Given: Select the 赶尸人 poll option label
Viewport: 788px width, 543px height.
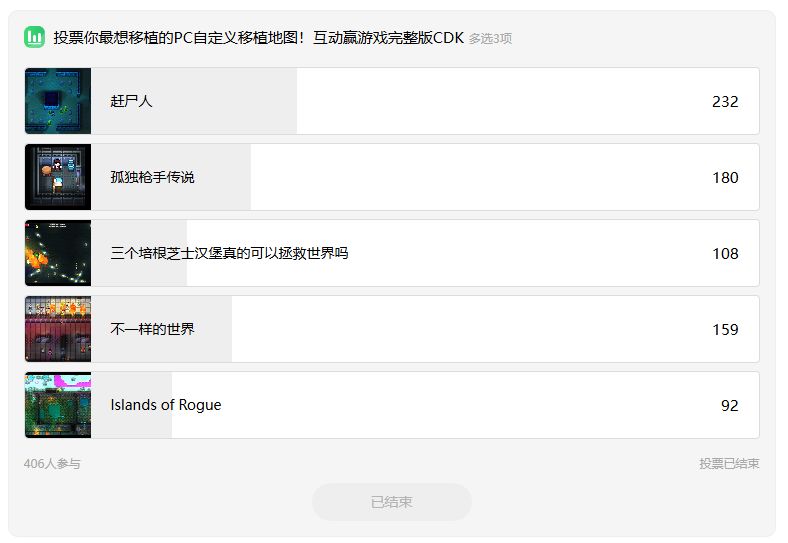Looking at the screenshot, I should [x=131, y=101].
